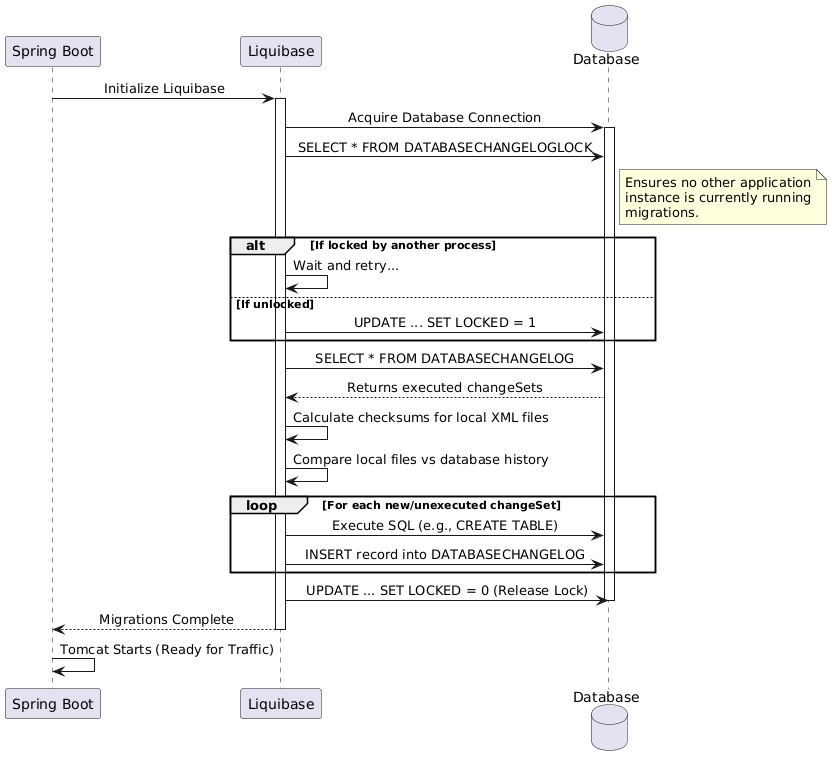Click the top Database cylinder icon

click(609, 28)
